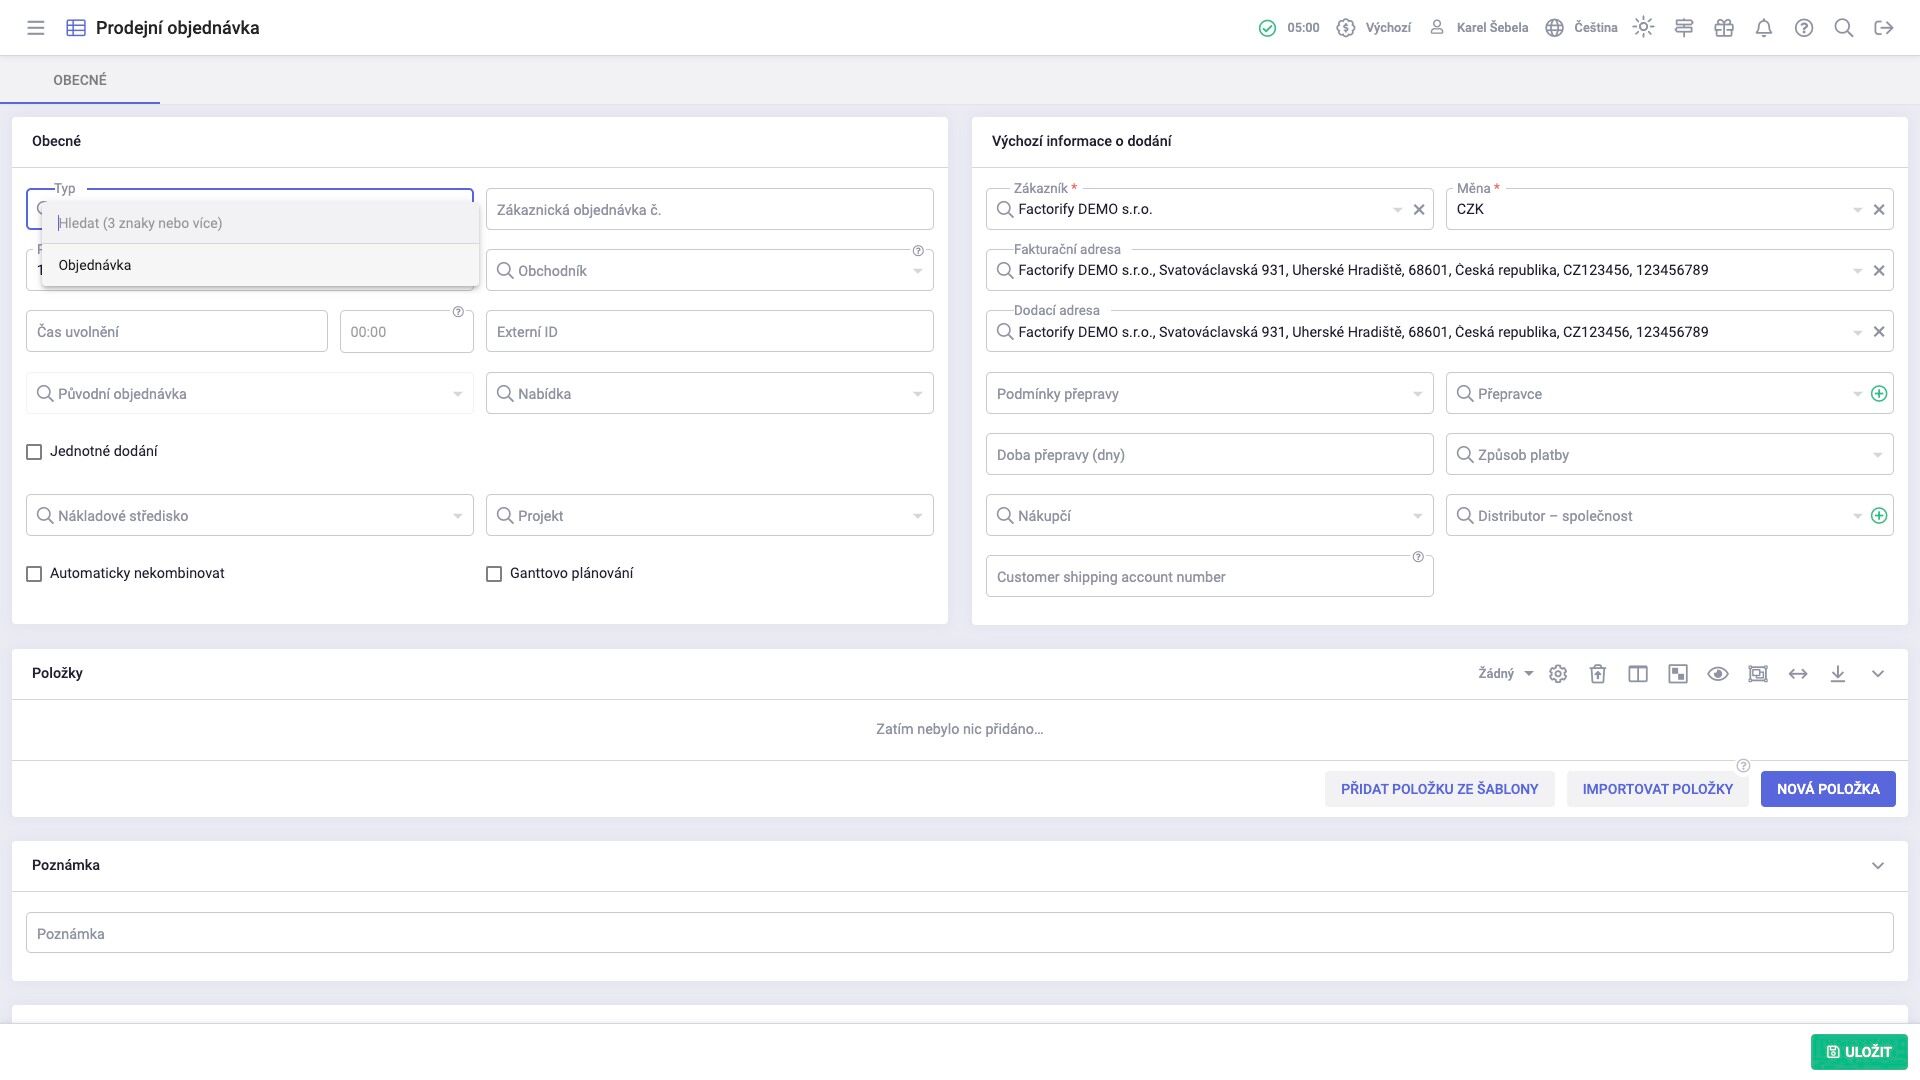Click the log out icon
The image size is (1920, 1080).
[1883, 28]
